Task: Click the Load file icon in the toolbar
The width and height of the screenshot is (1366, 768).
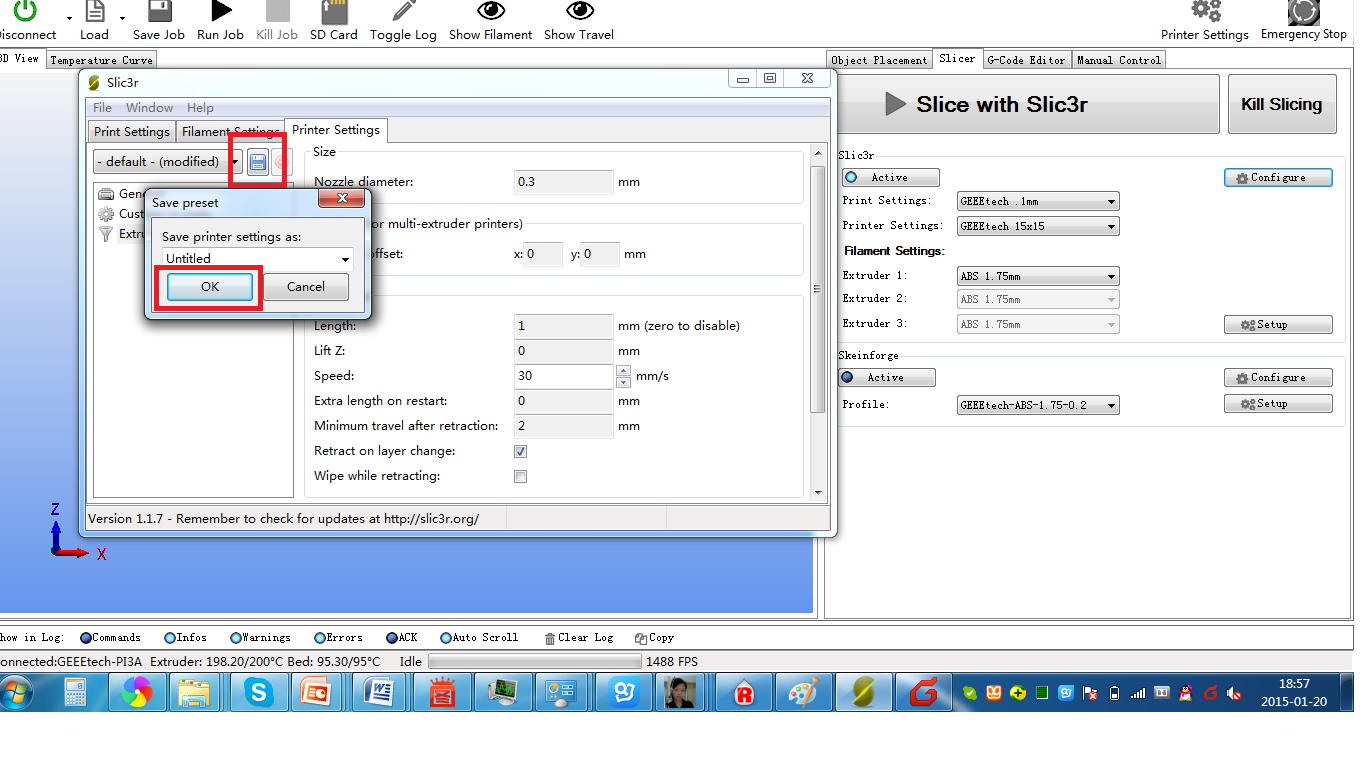Action: (94, 11)
